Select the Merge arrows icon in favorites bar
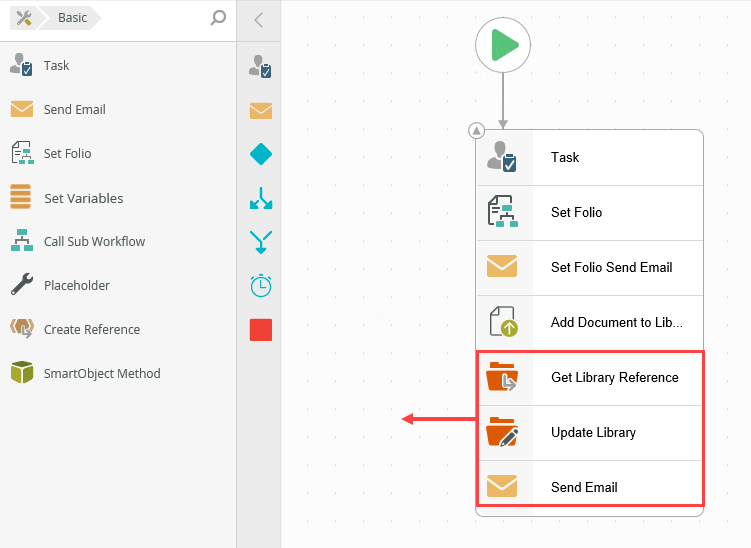The width and height of the screenshot is (751, 548). 261,242
